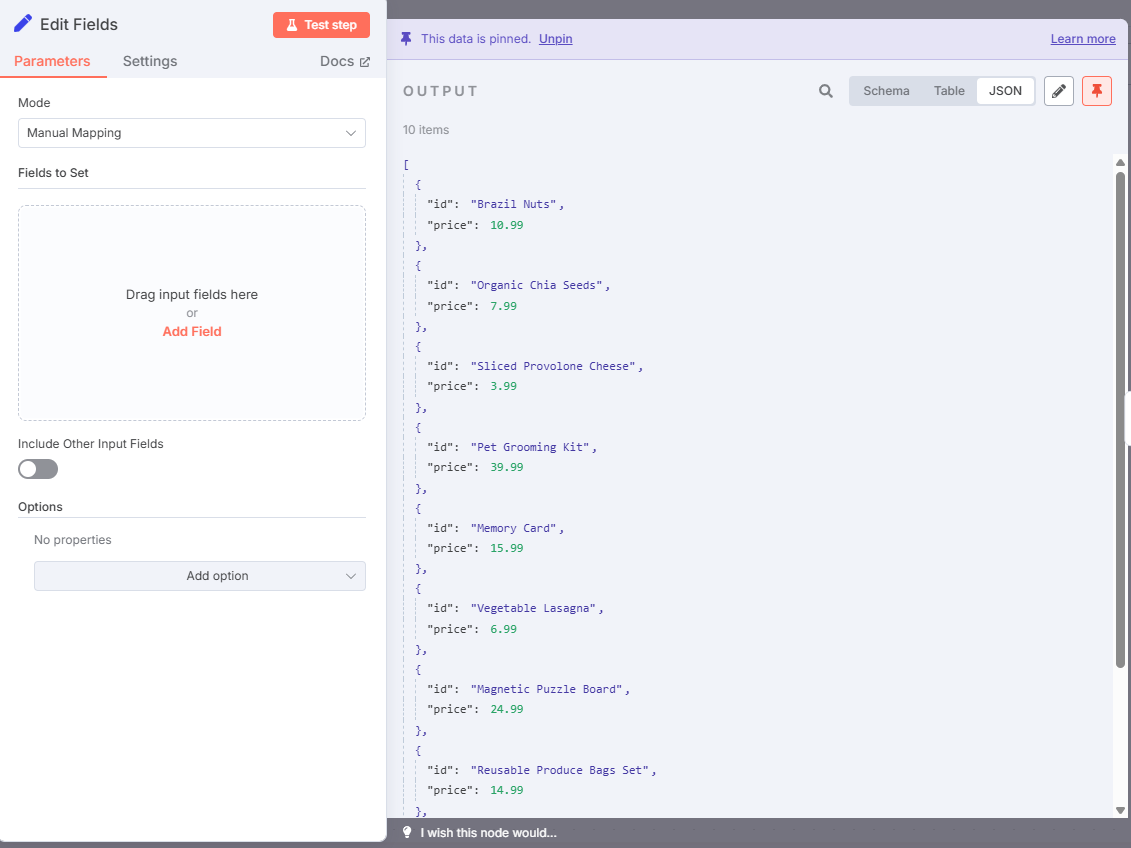Select the price value 6.99
Image resolution: width=1131 pixels, height=848 pixels.
503,629
